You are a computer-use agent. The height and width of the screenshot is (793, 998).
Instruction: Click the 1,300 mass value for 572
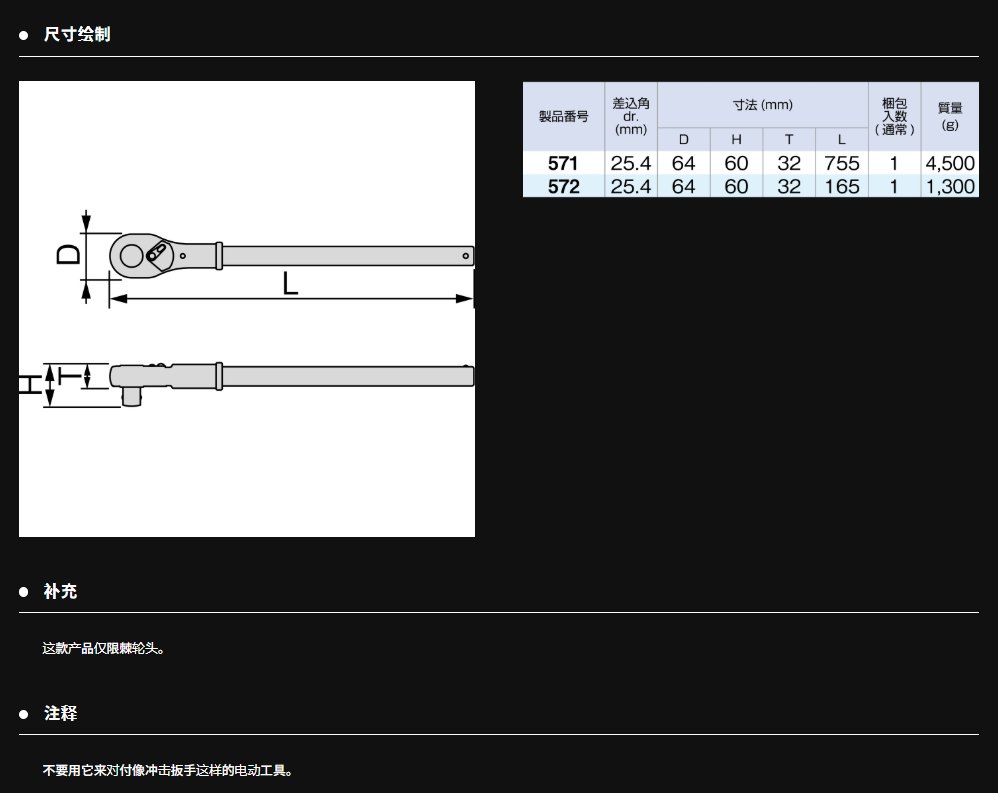[x=949, y=187]
